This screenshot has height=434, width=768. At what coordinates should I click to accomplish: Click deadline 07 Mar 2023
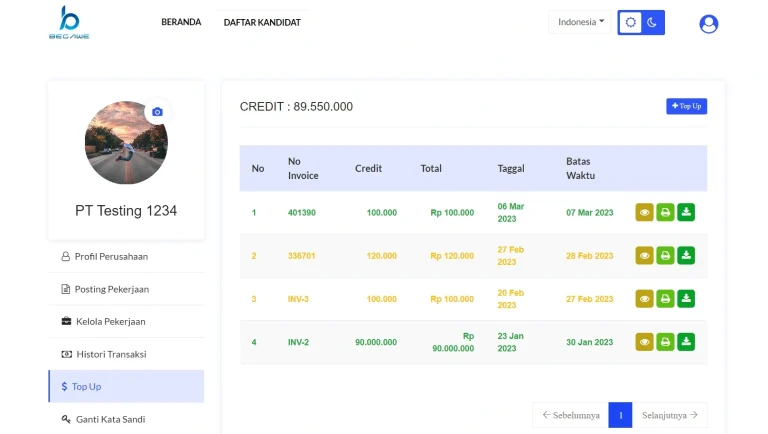590,213
